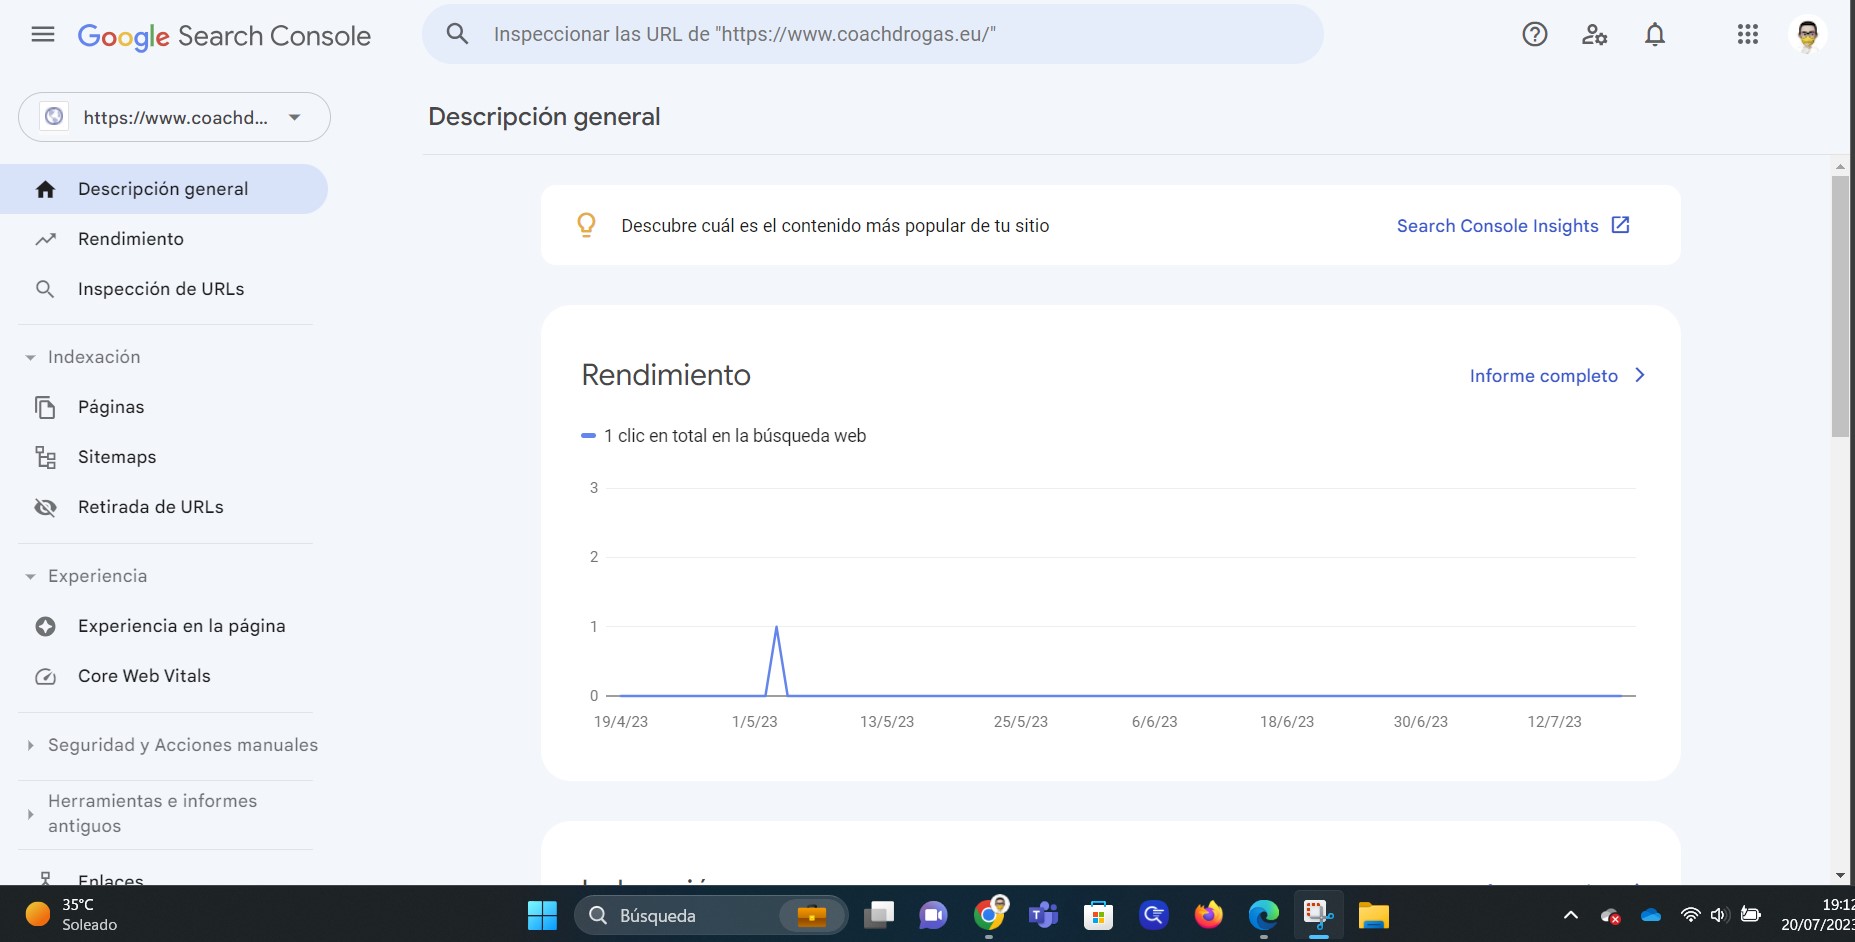Open Retirada de URLs
Screen dimensions: 1855x942
coord(151,507)
